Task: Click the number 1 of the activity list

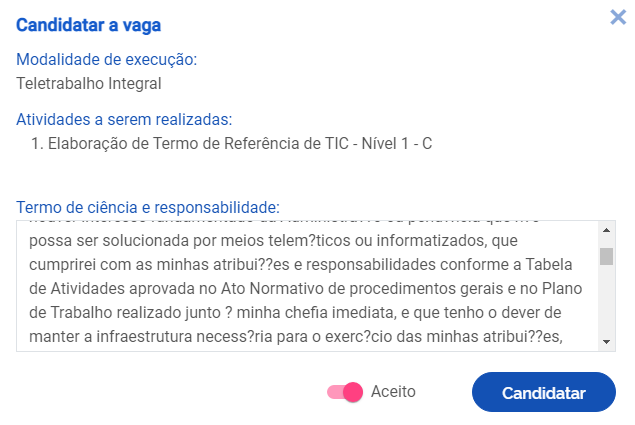Action: pos(36,144)
